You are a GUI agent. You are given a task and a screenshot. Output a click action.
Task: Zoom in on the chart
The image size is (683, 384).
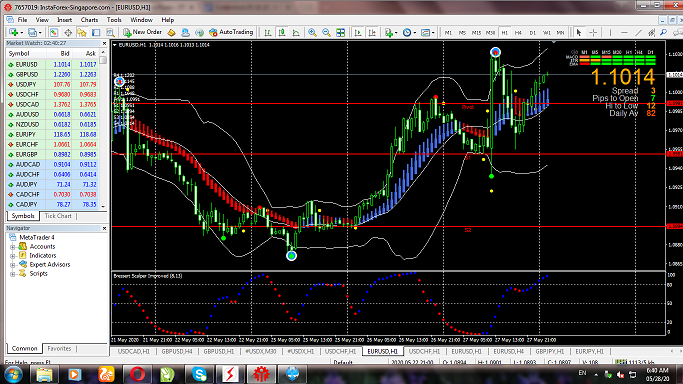point(312,32)
